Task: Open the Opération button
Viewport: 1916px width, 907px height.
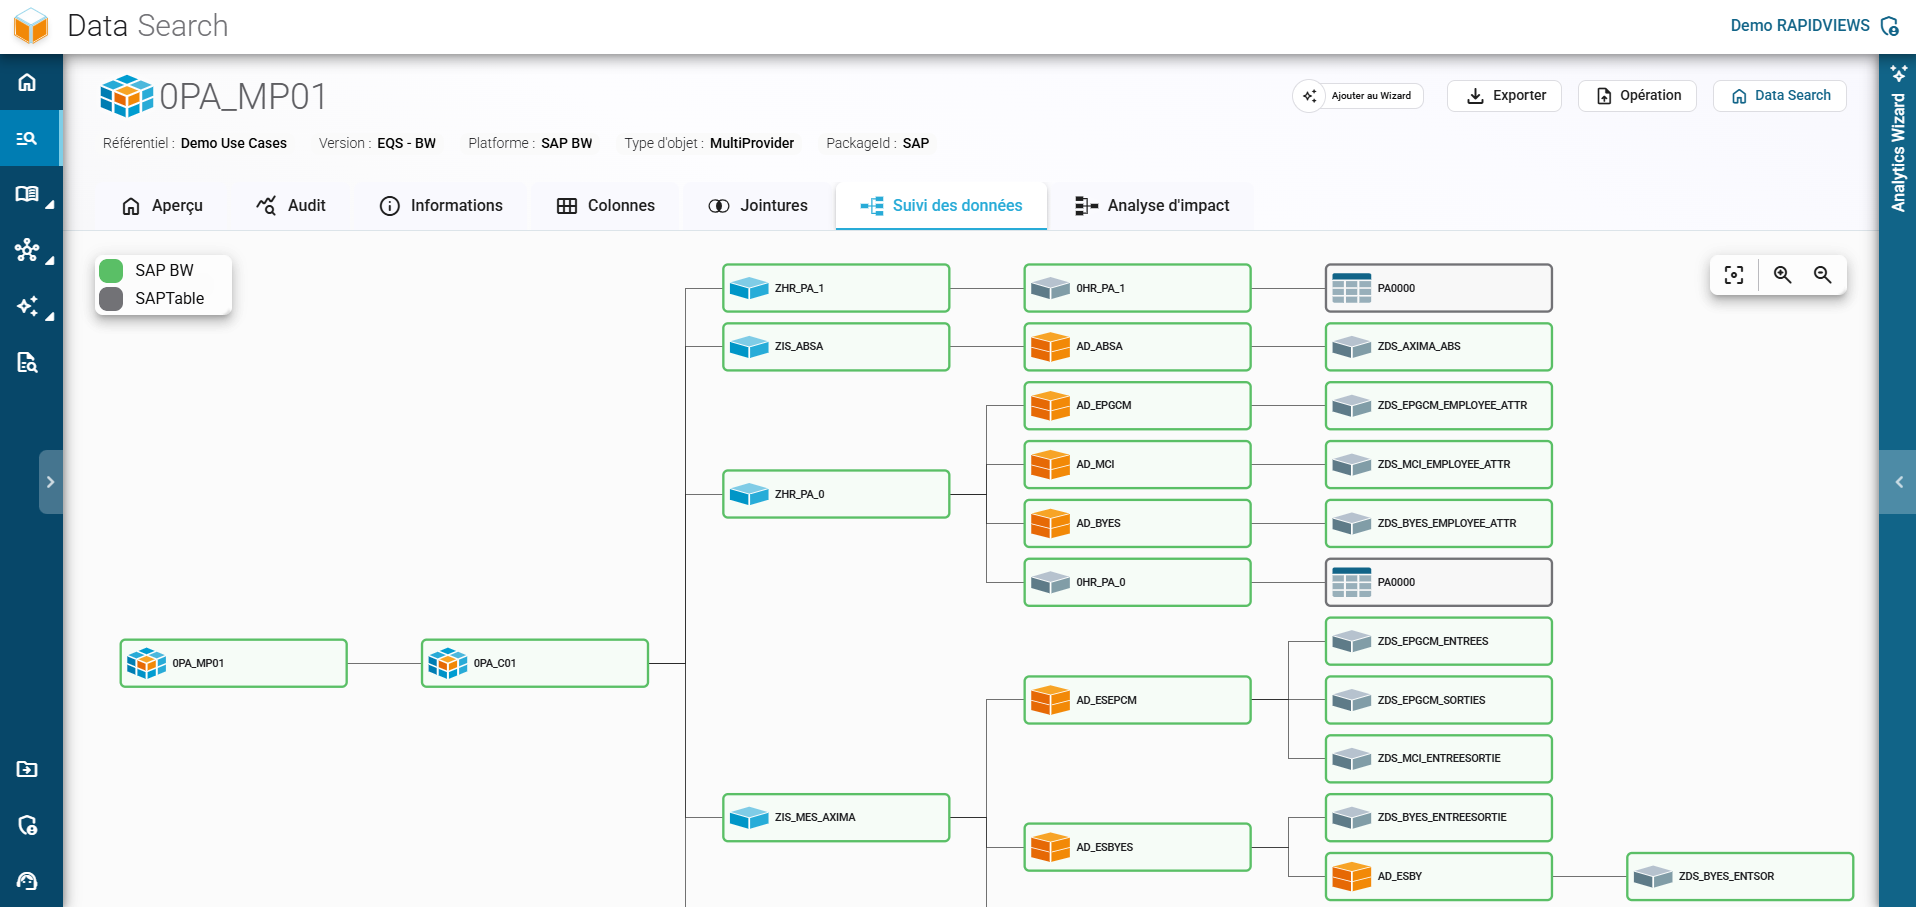Action: [1638, 96]
